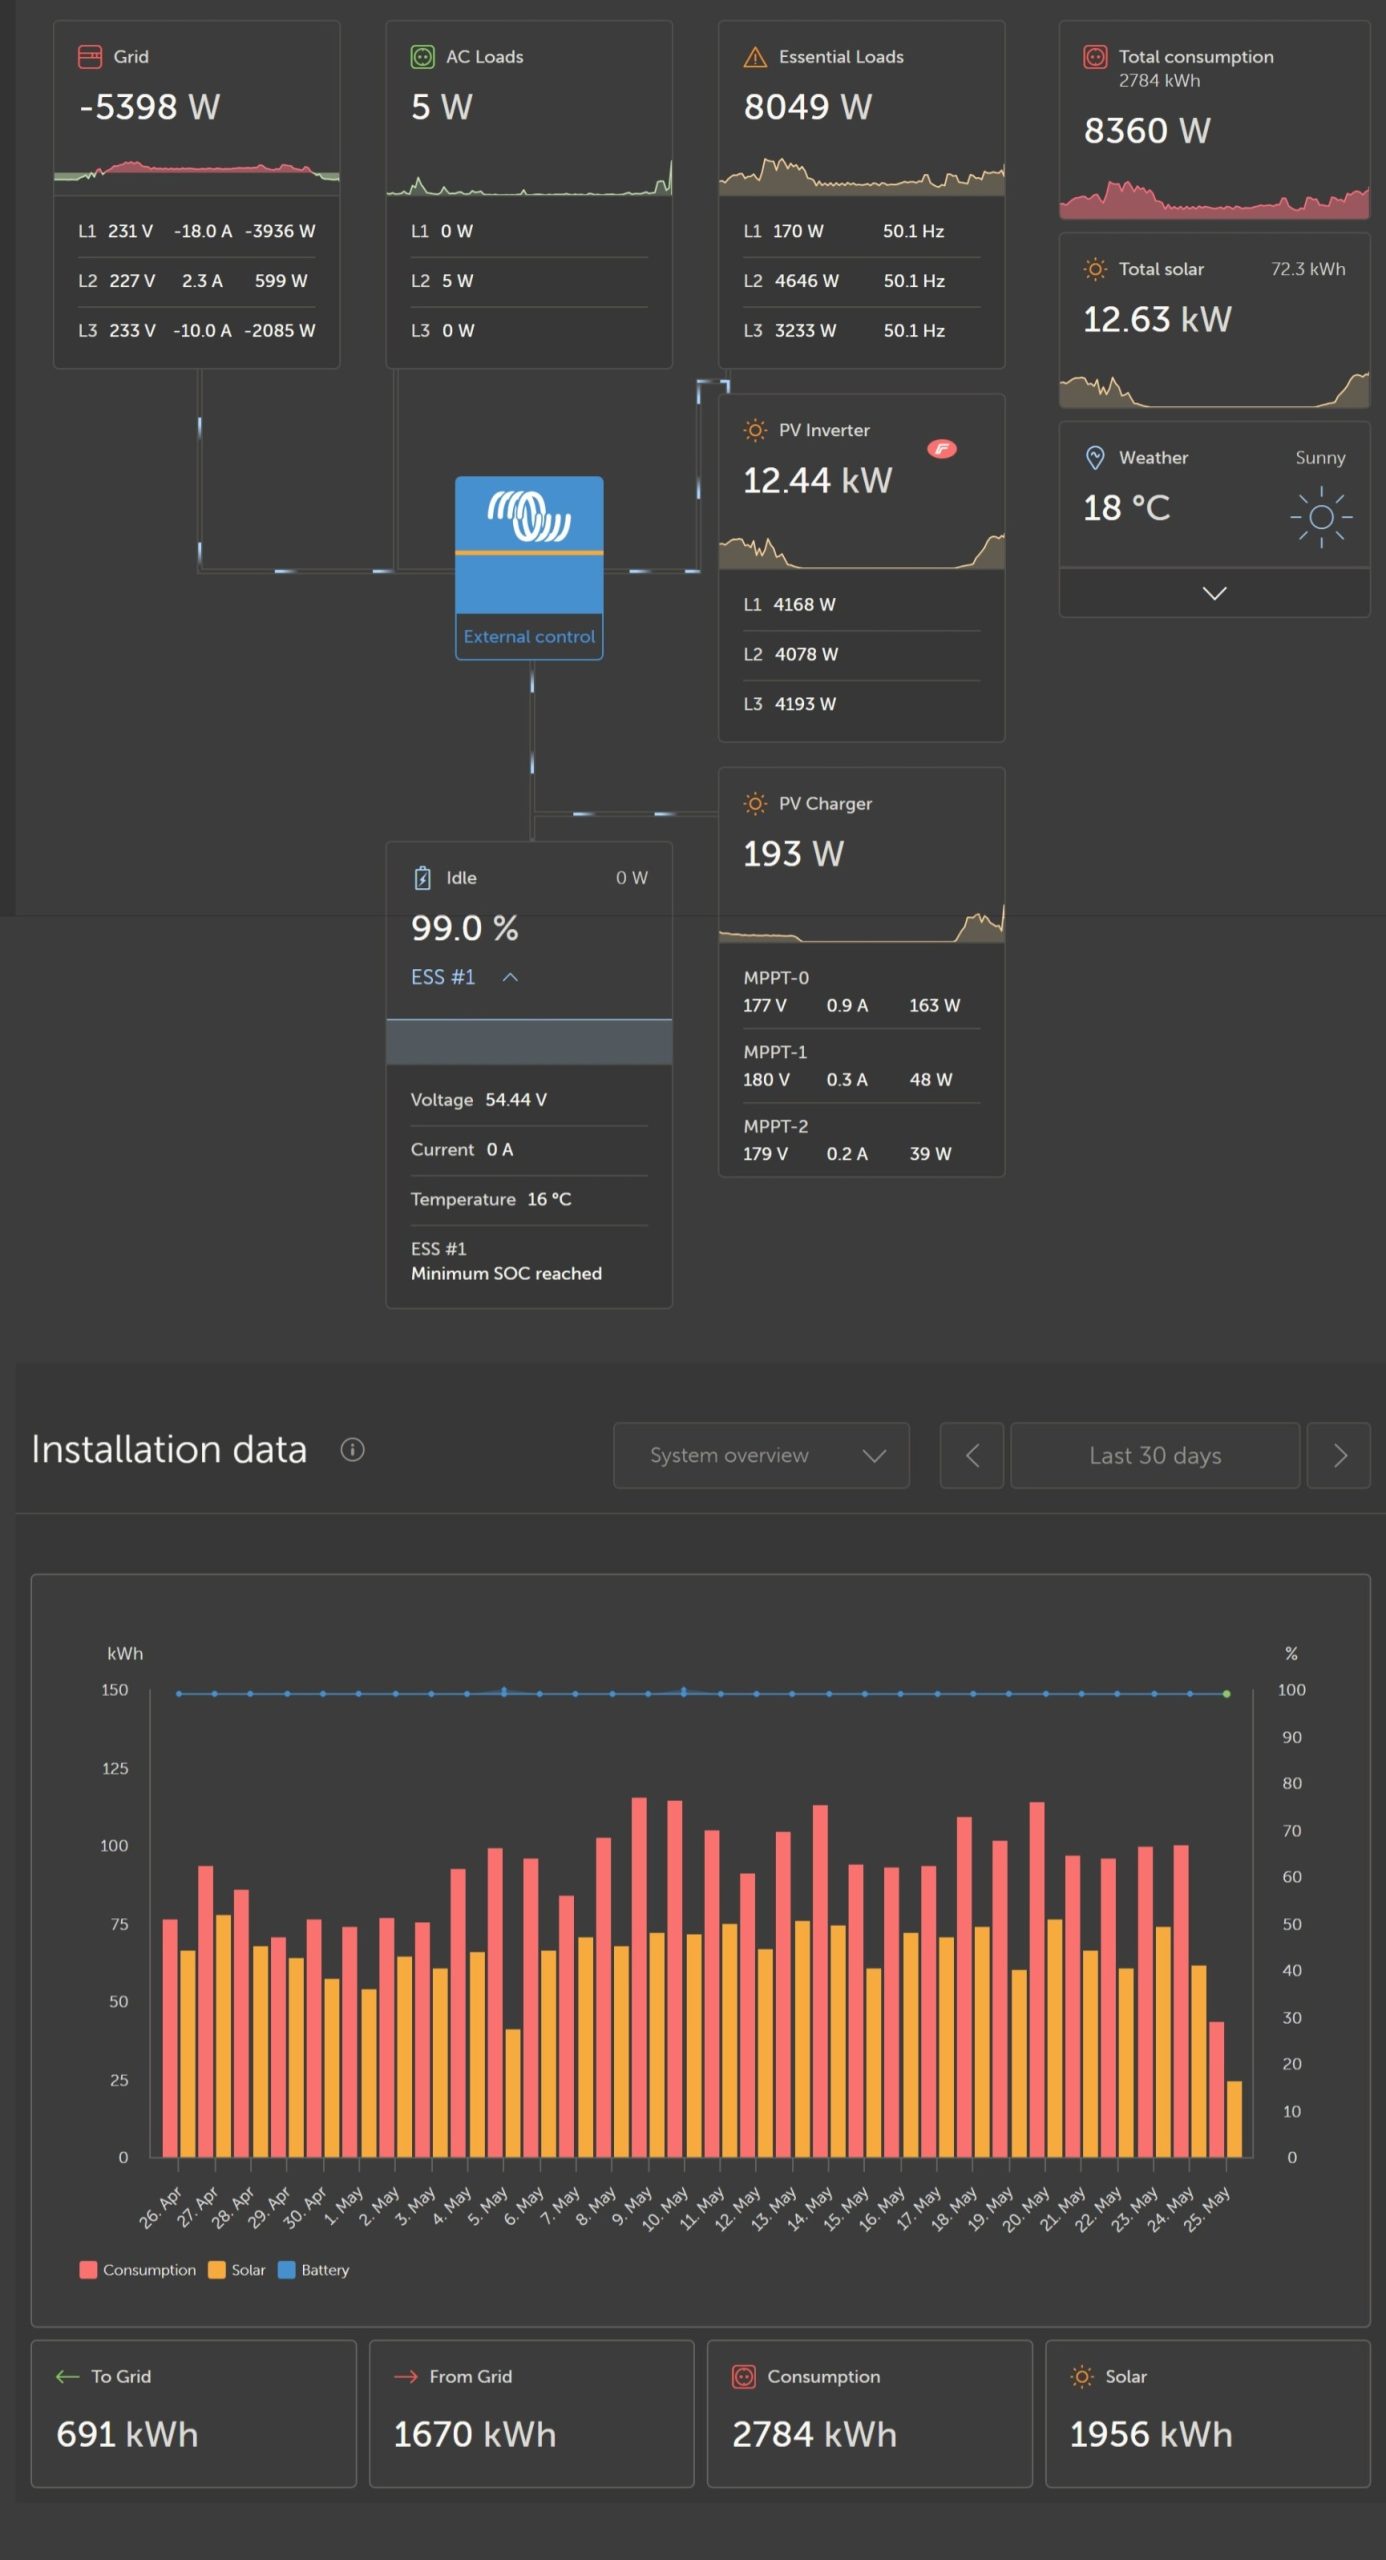Click the Minimum SOC reached status text

[506, 1273]
